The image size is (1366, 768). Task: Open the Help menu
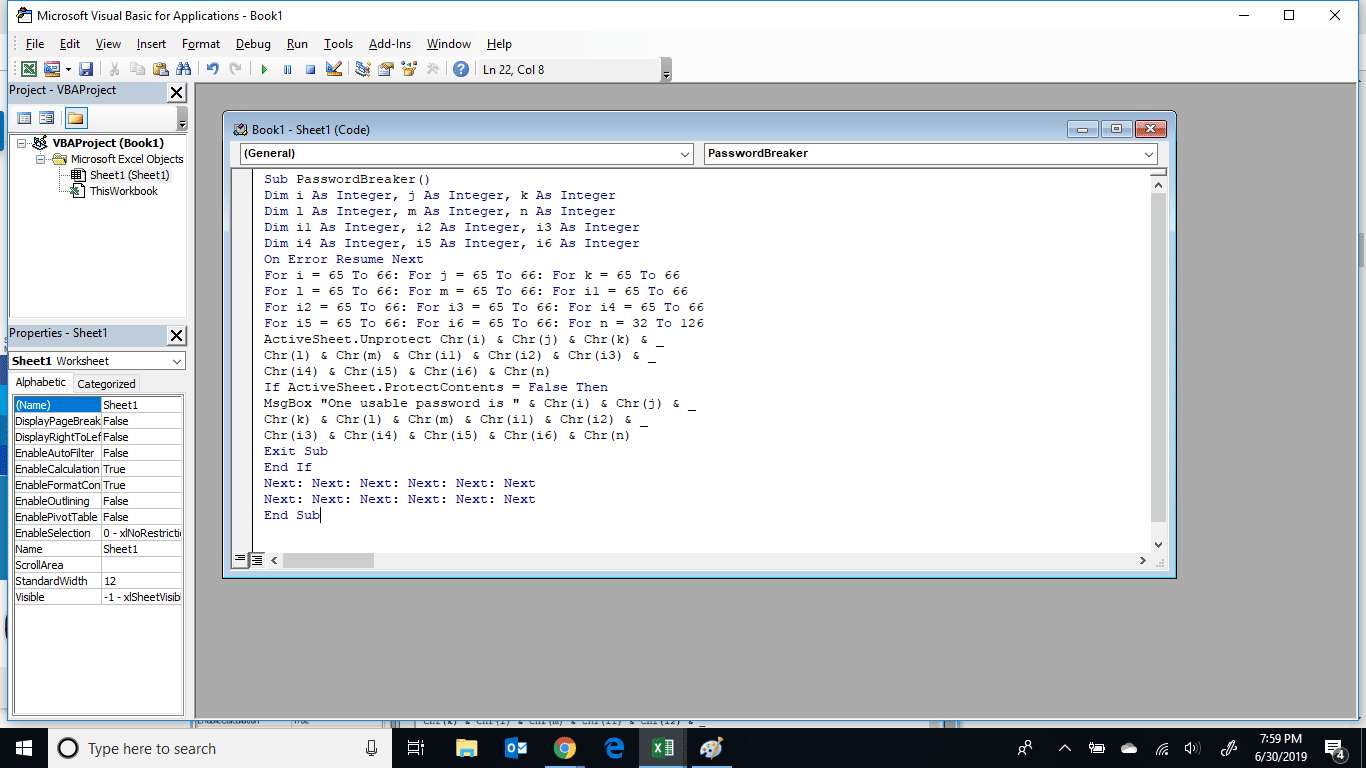click(x=499, y=44)
